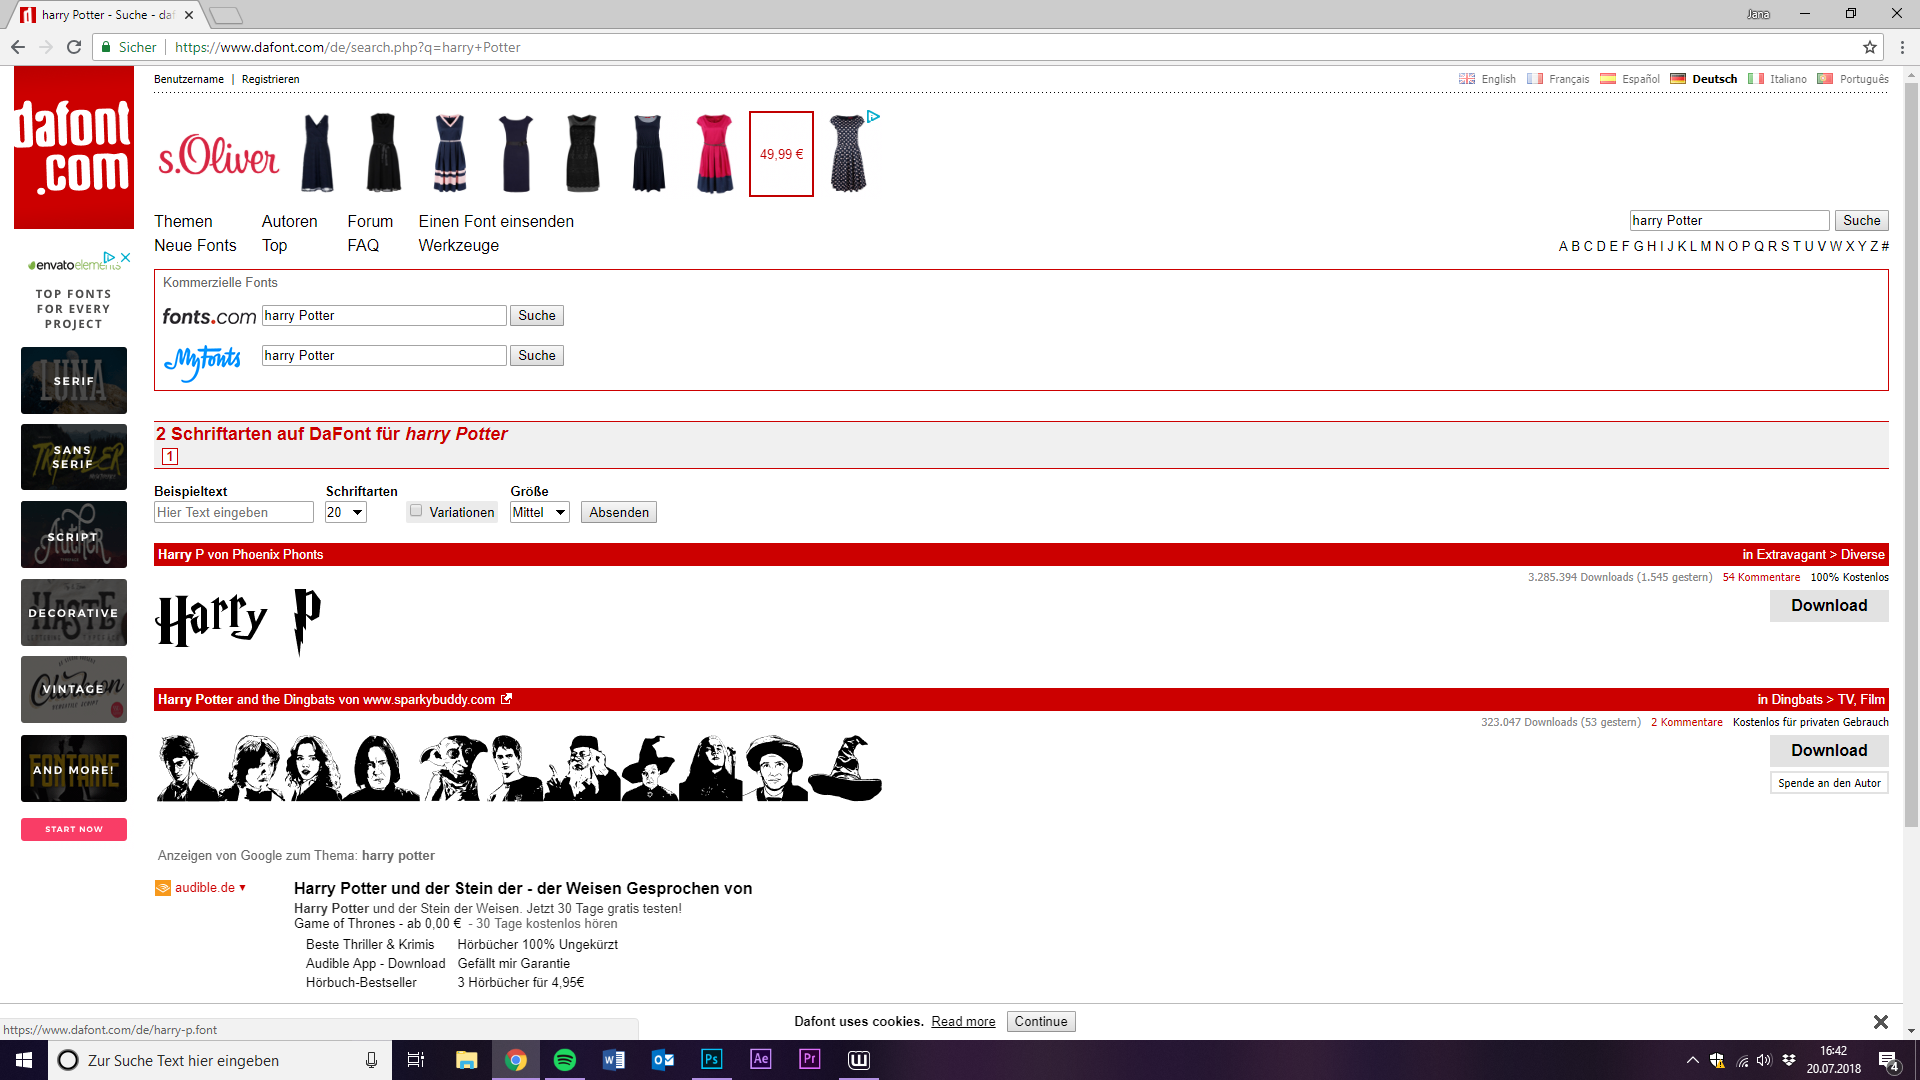Show hidden system tray icons

[x=1692, y=1060]
